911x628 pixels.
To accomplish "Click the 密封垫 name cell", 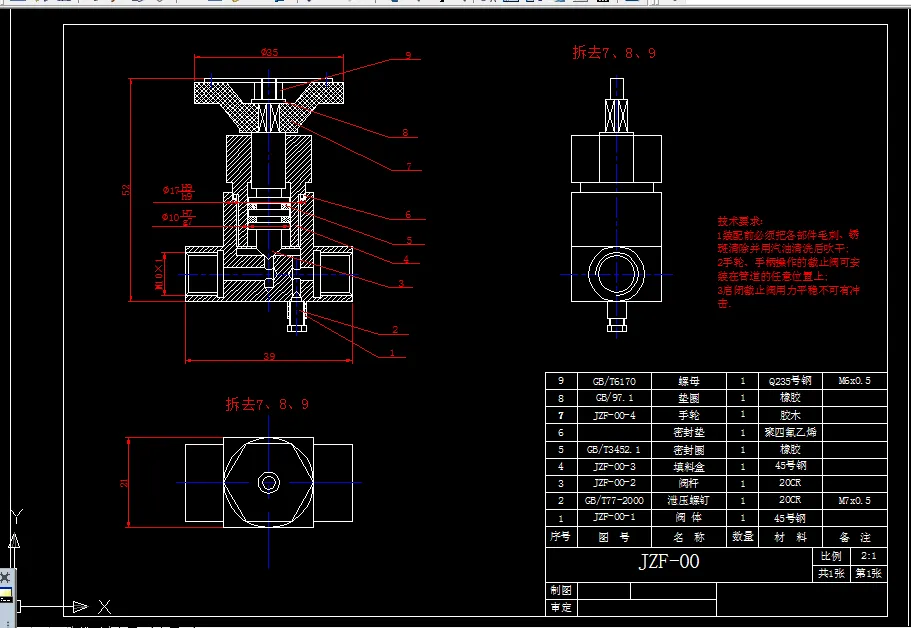I will click(689, 432).
